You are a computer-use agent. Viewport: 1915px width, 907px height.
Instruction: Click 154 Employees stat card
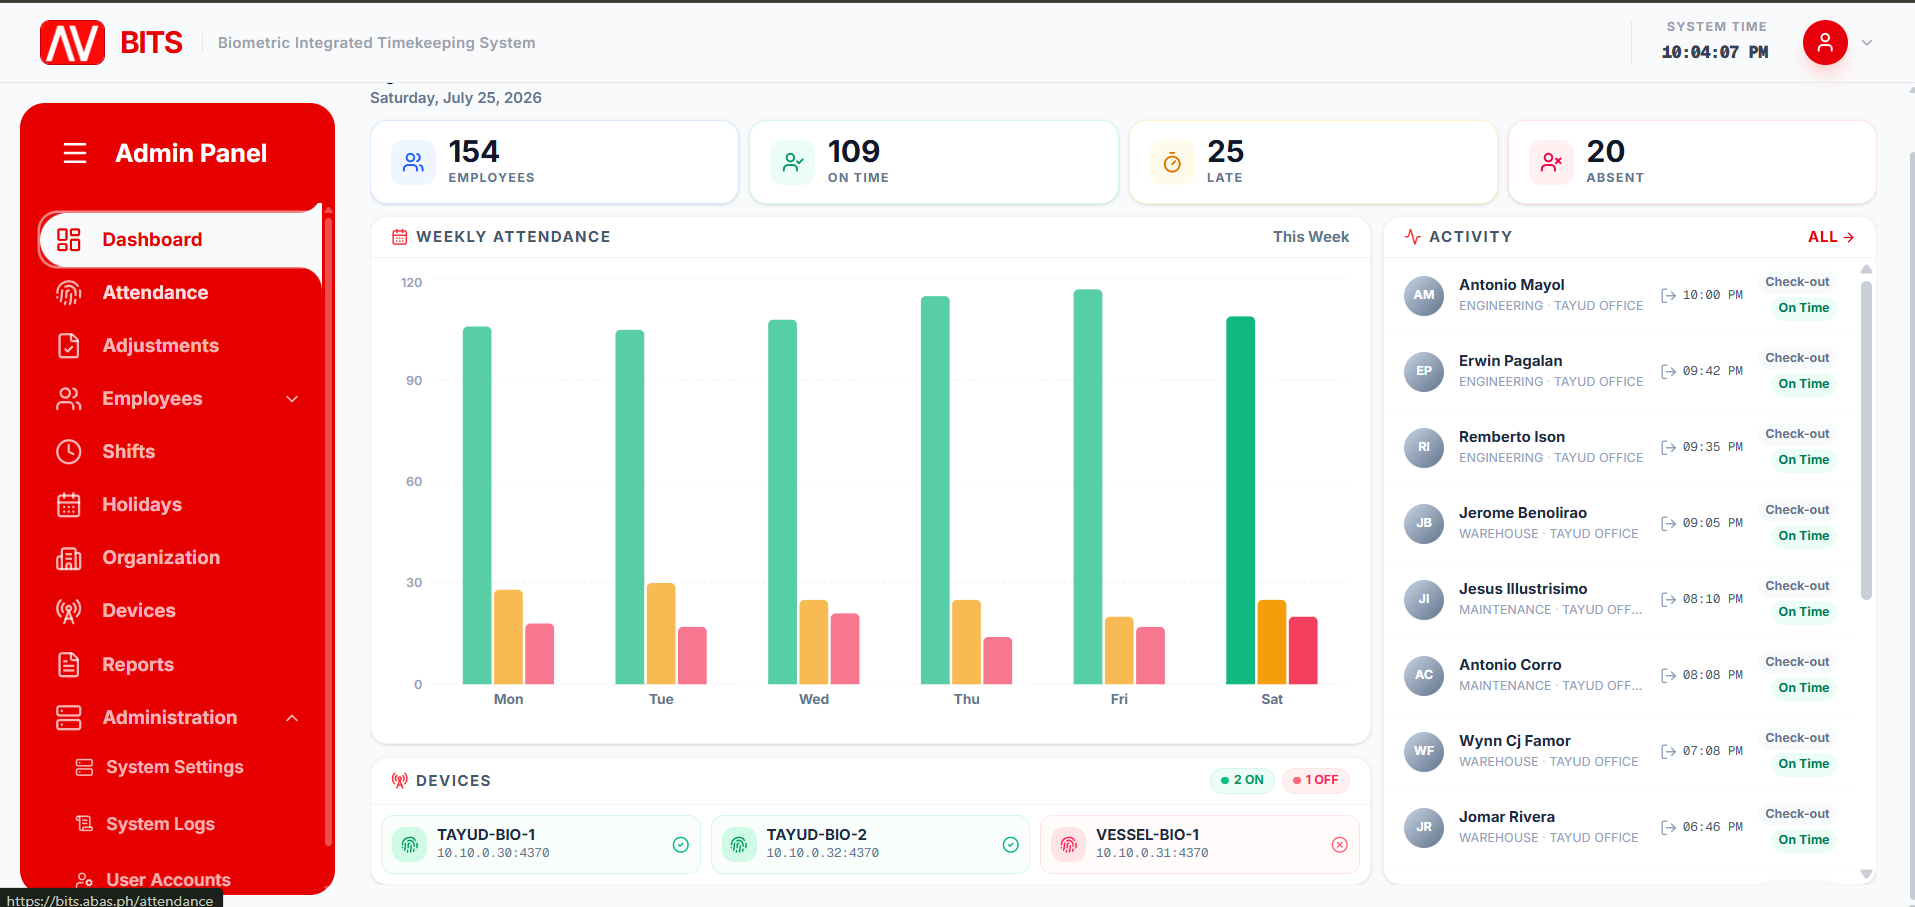[554, 162]
